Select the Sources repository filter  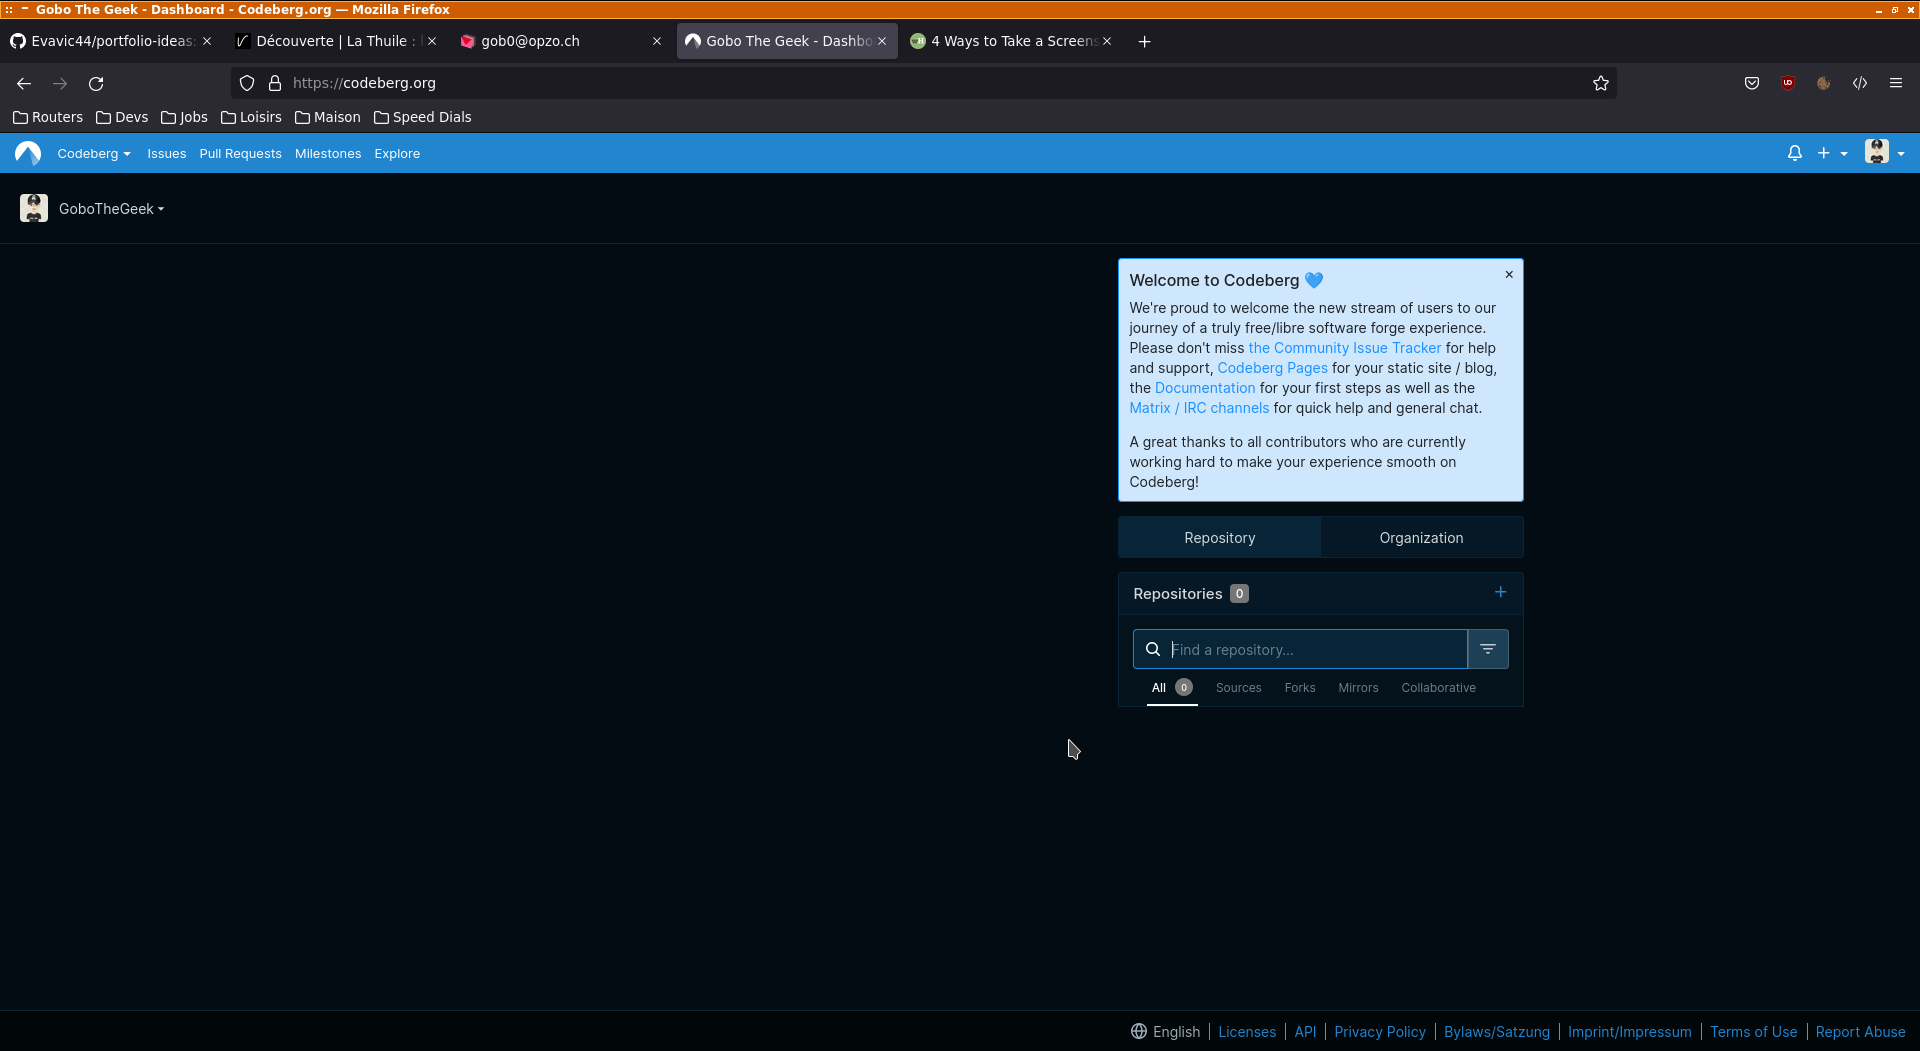coord(1238,688)
